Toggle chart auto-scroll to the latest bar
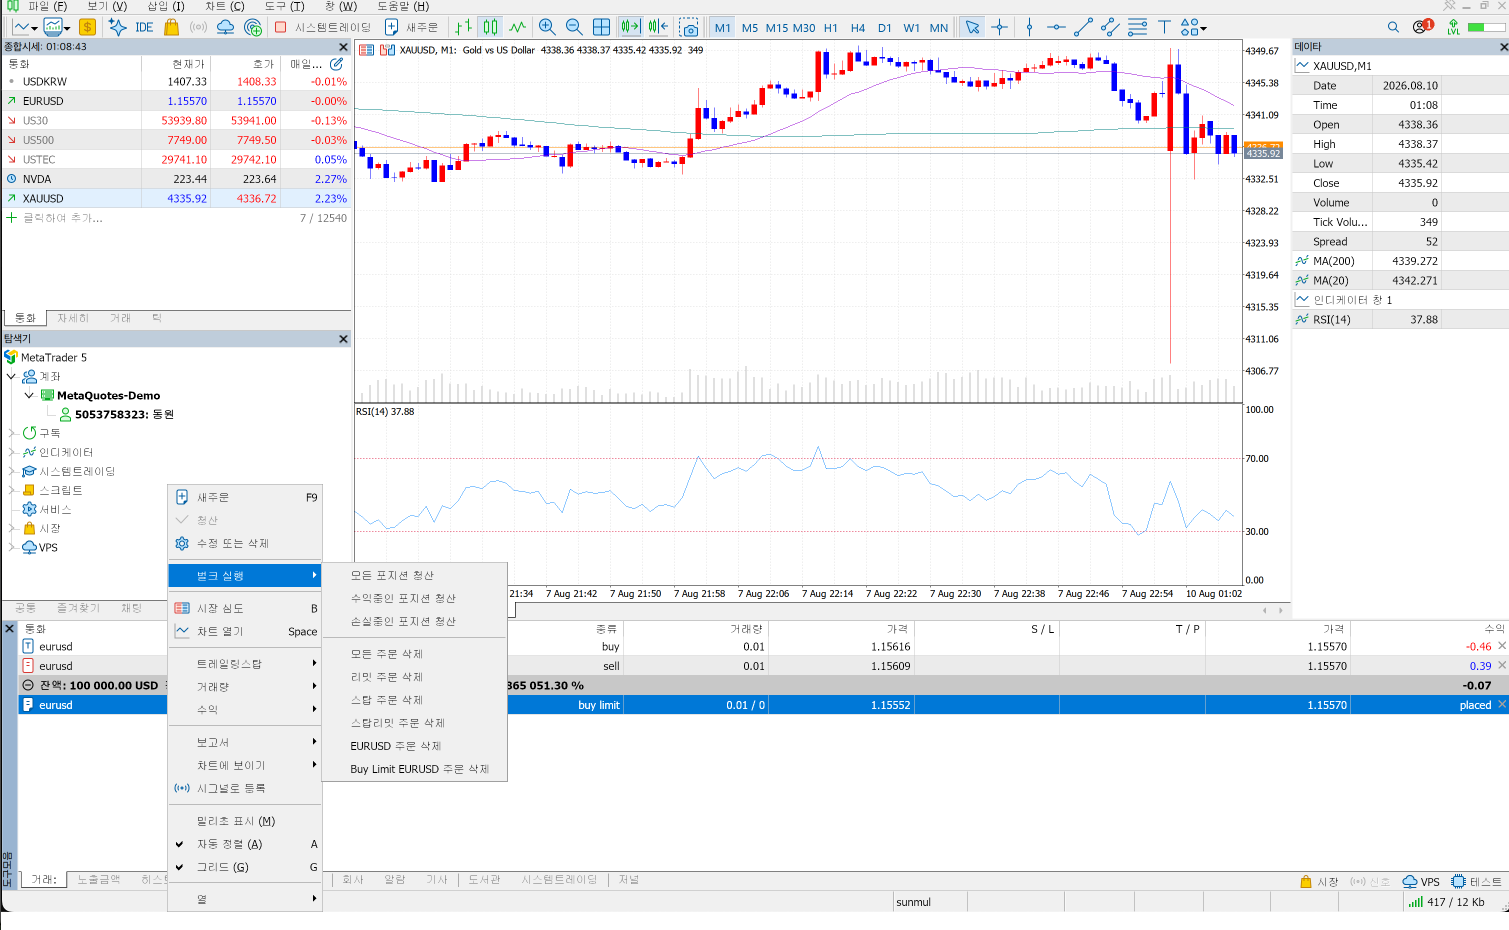 click(x=630, y=27)
